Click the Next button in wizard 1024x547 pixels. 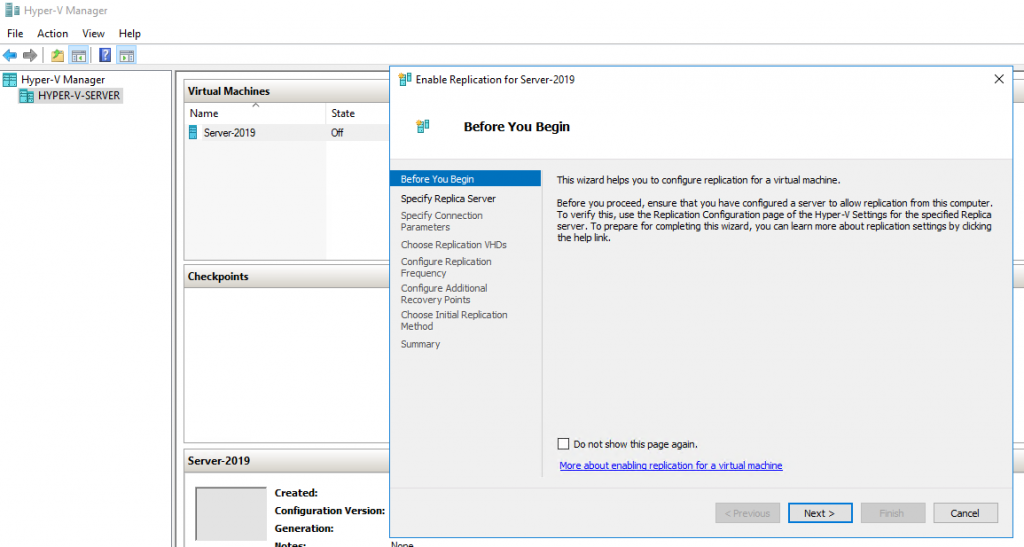(x=820, y=513)
